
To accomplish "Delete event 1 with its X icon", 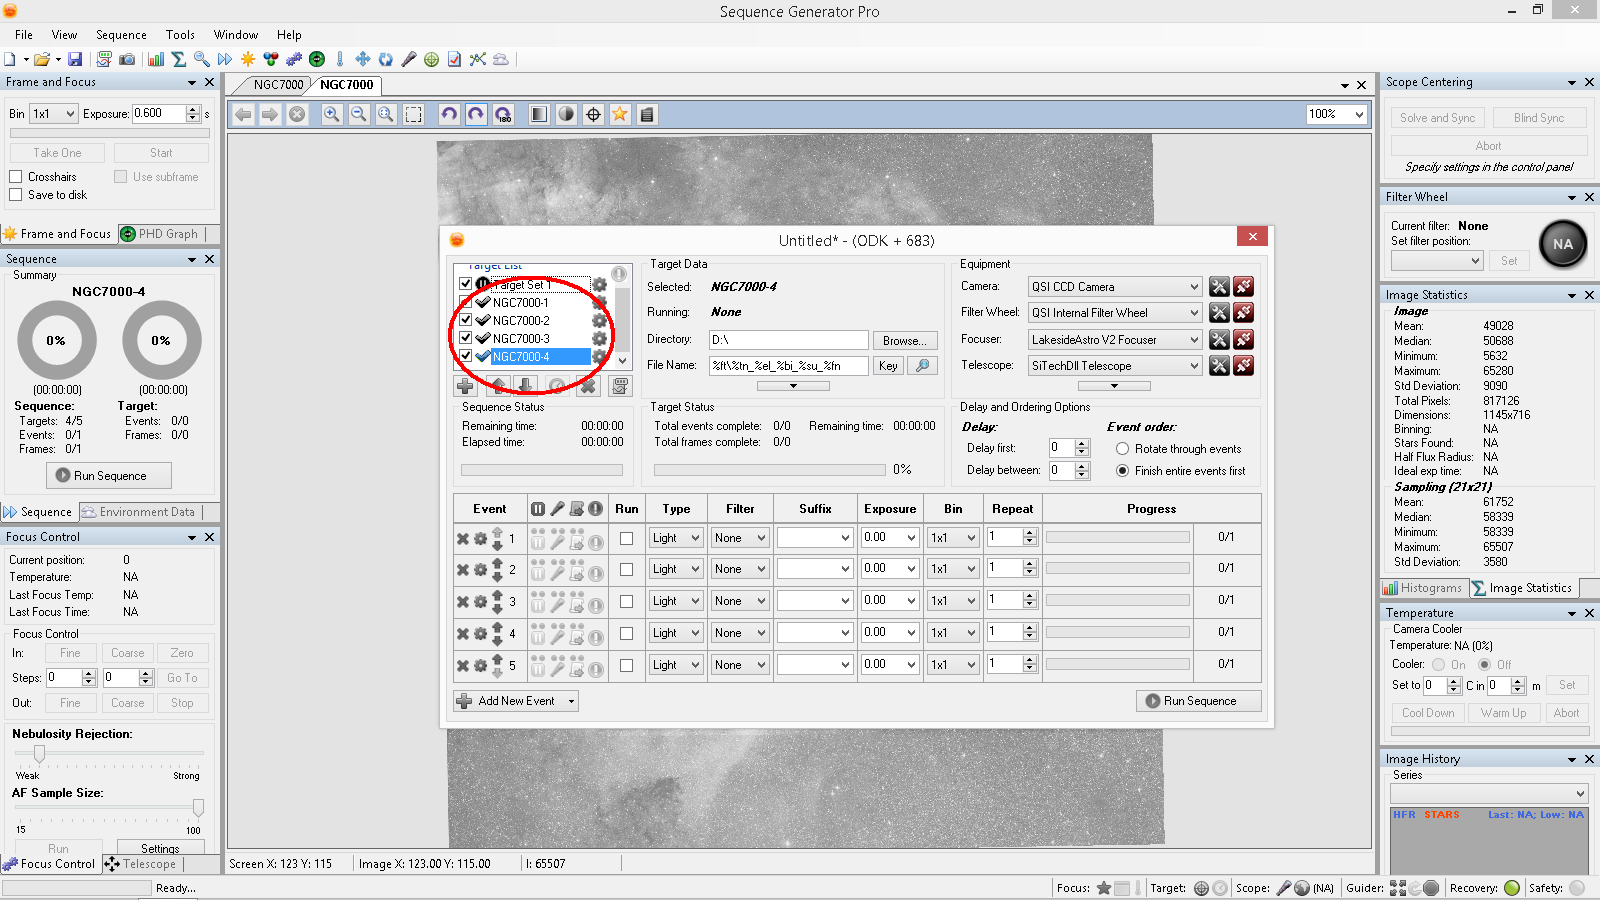I will click(x=463, y=538).
